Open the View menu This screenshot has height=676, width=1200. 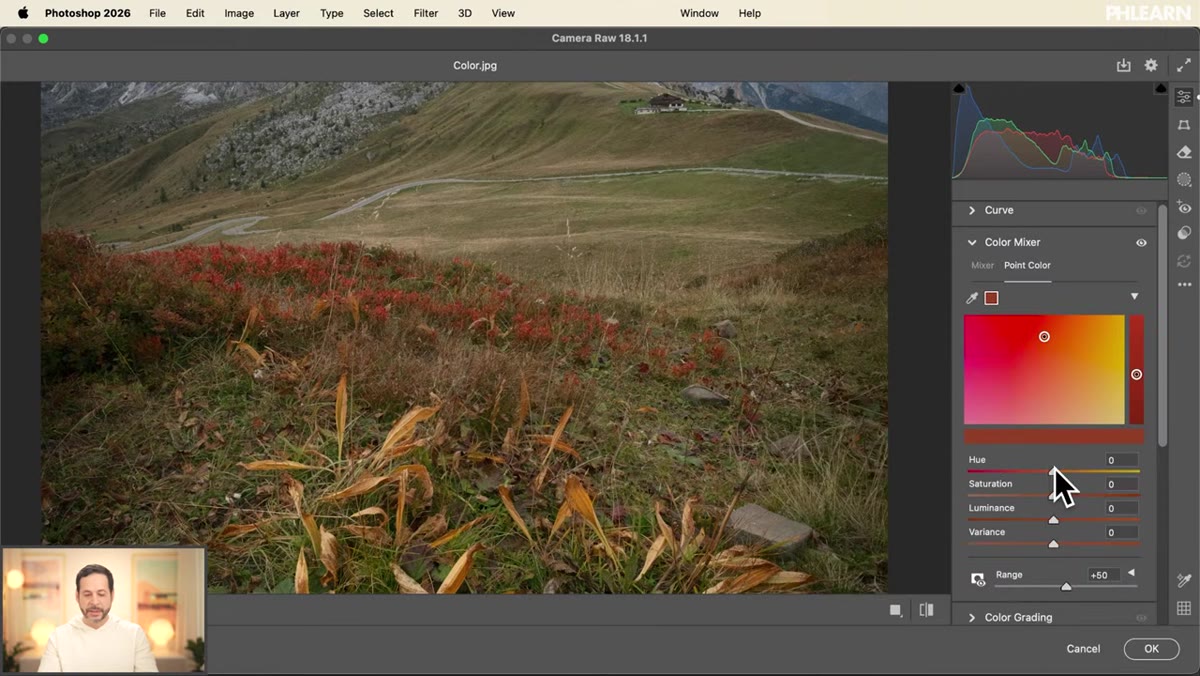tap(503, 13)
